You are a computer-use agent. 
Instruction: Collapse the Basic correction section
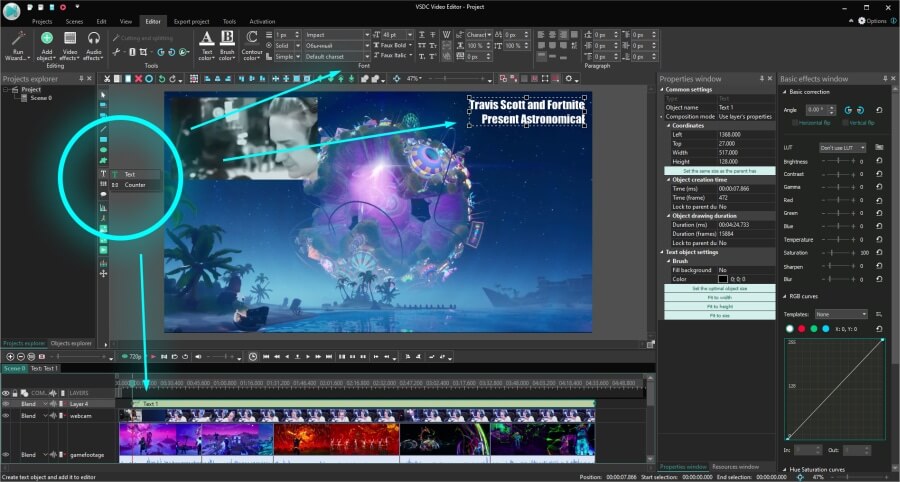[785, 92]
